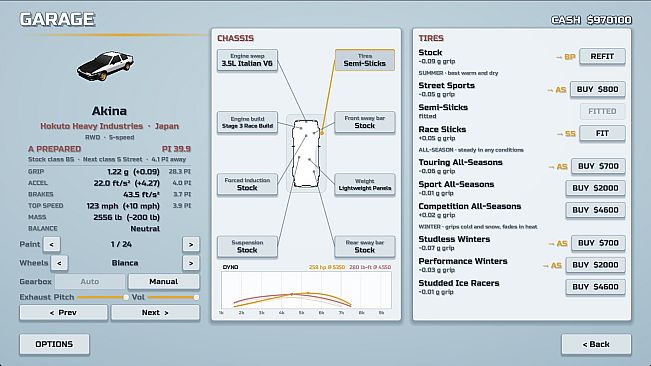Viewport: 651px width, 366px height.
Task: Buy Competition All-Seasons for $4600
Action: (595, 210)
